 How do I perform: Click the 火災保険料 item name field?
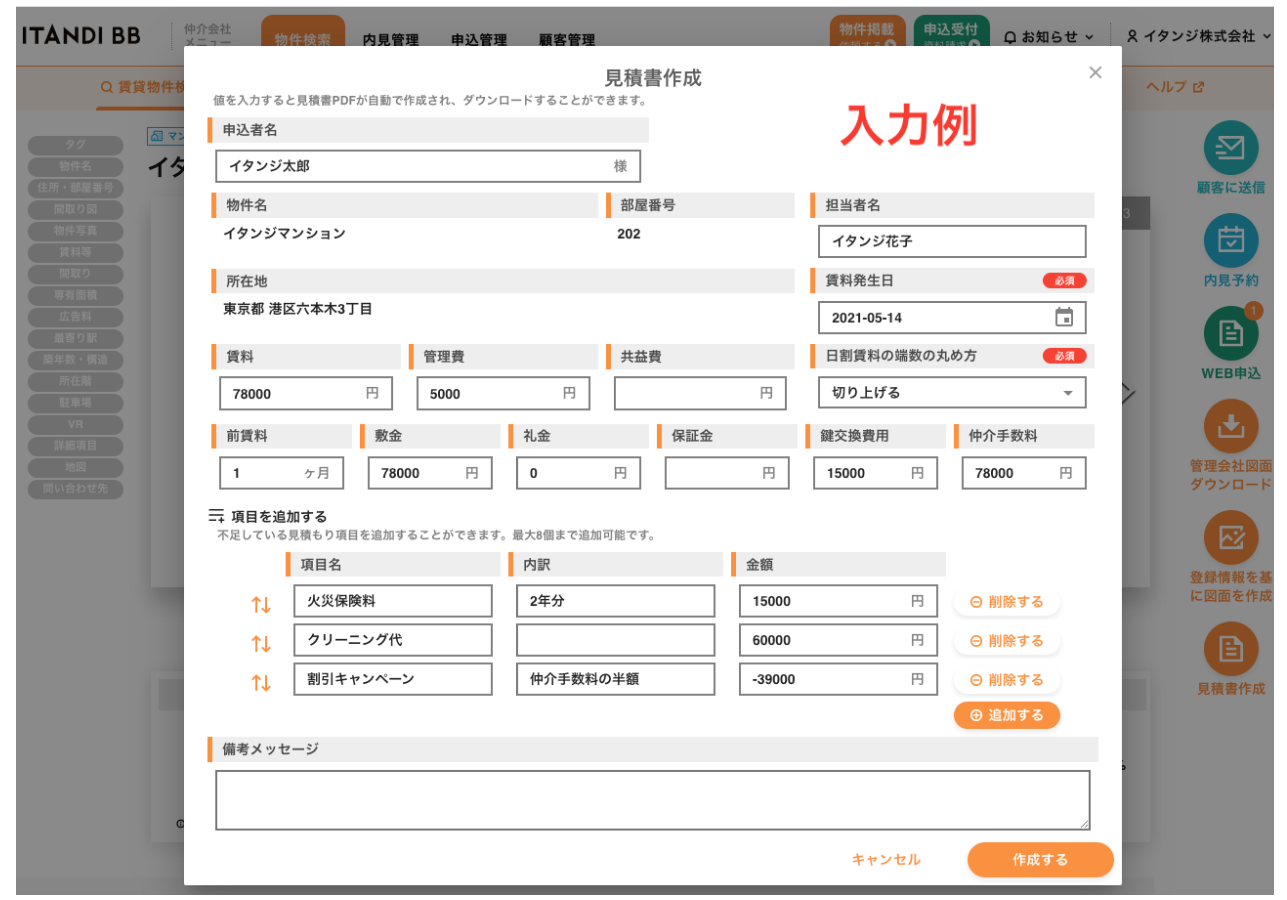(393, 601)
